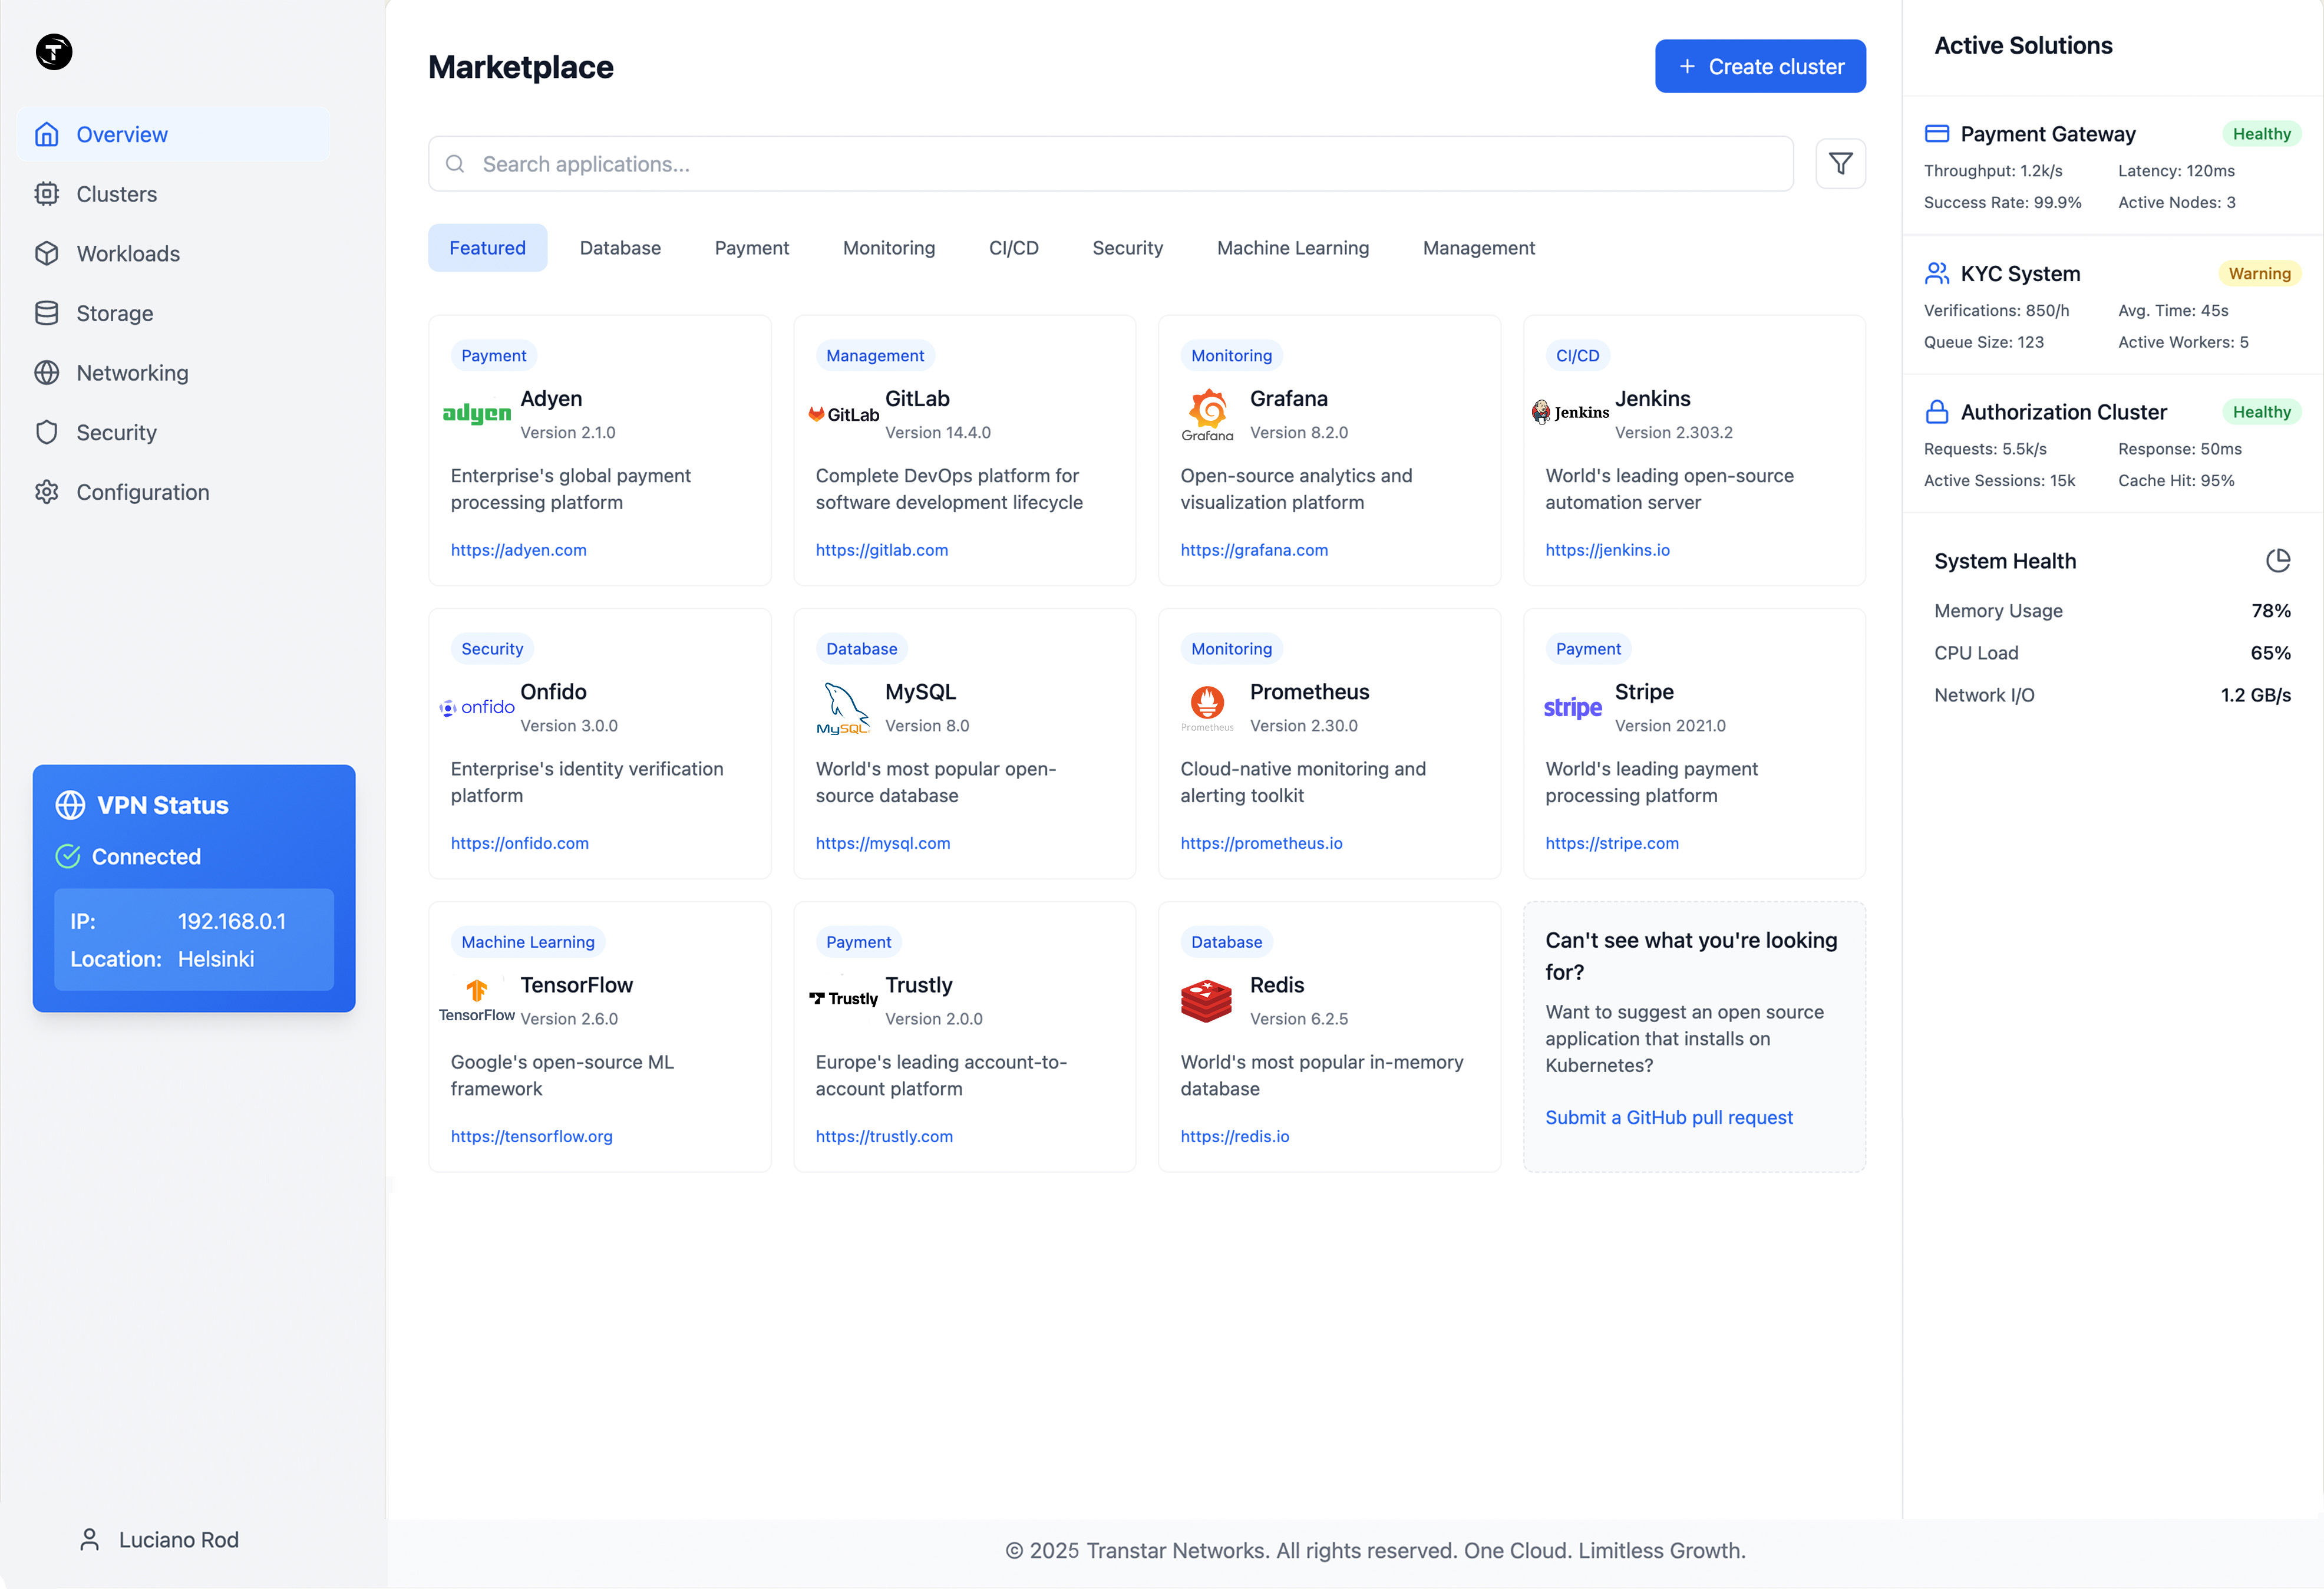Select the Security shield icon in sidebar
The image size is (2324, 1589).
coord(47,432)
